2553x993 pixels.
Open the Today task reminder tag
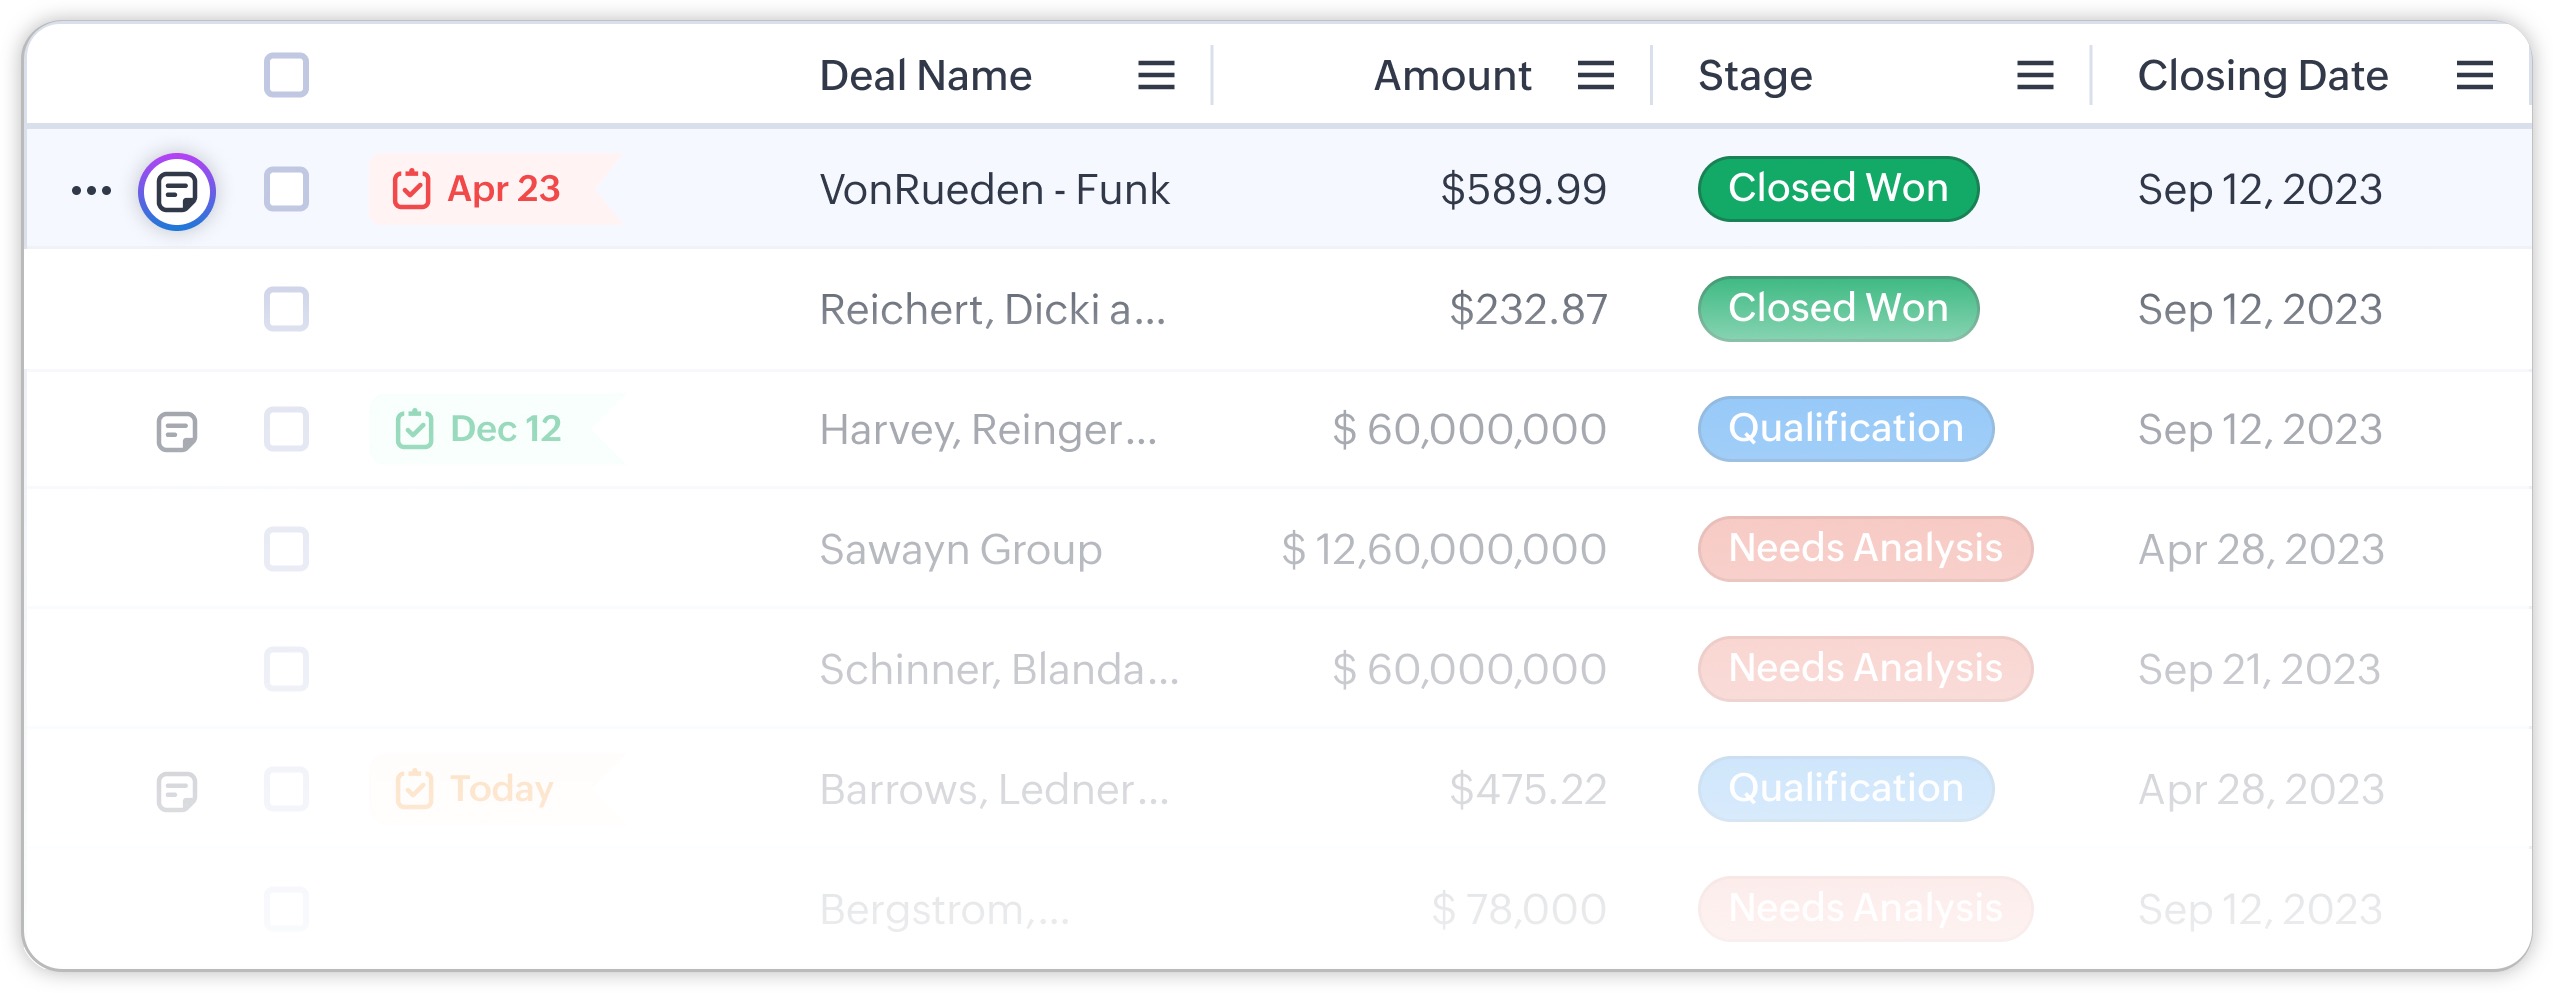476,789
